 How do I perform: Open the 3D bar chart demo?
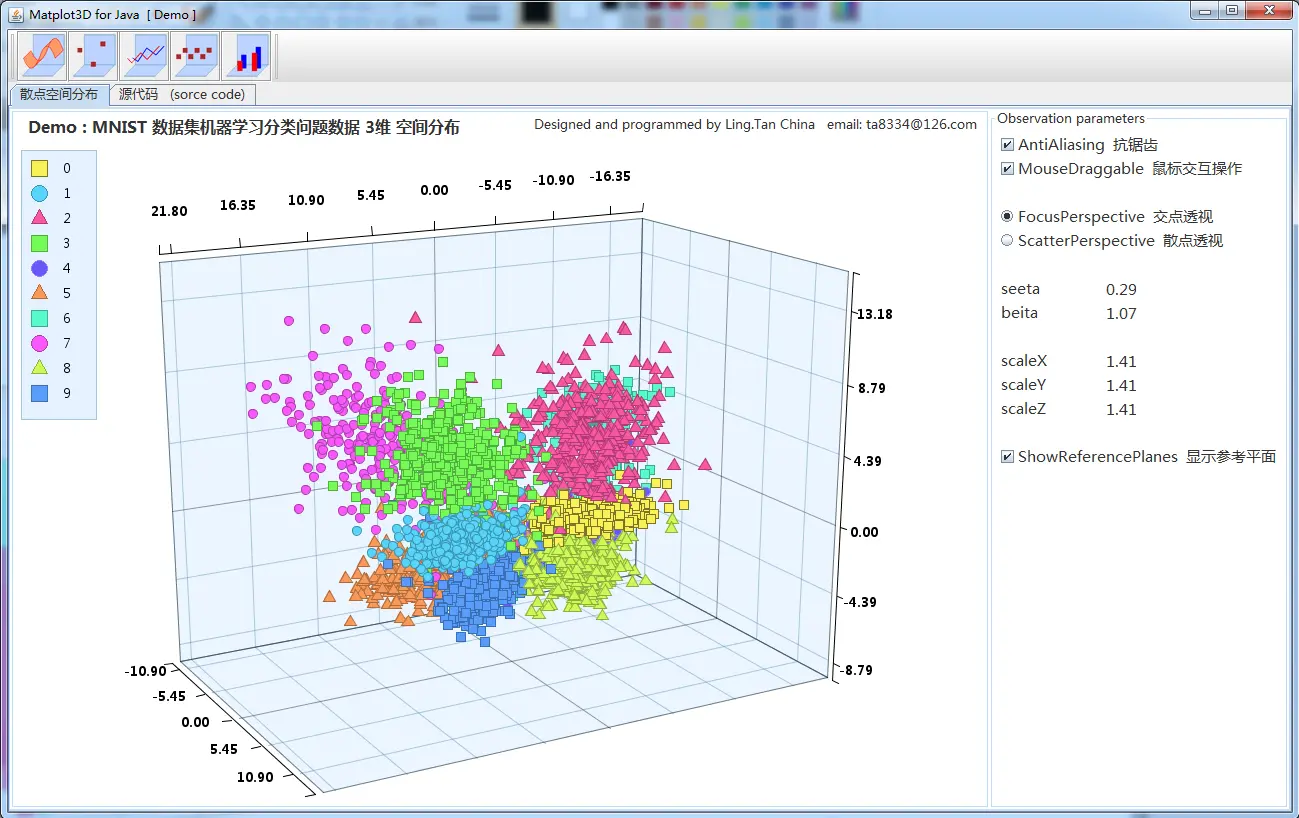[246, 56]
